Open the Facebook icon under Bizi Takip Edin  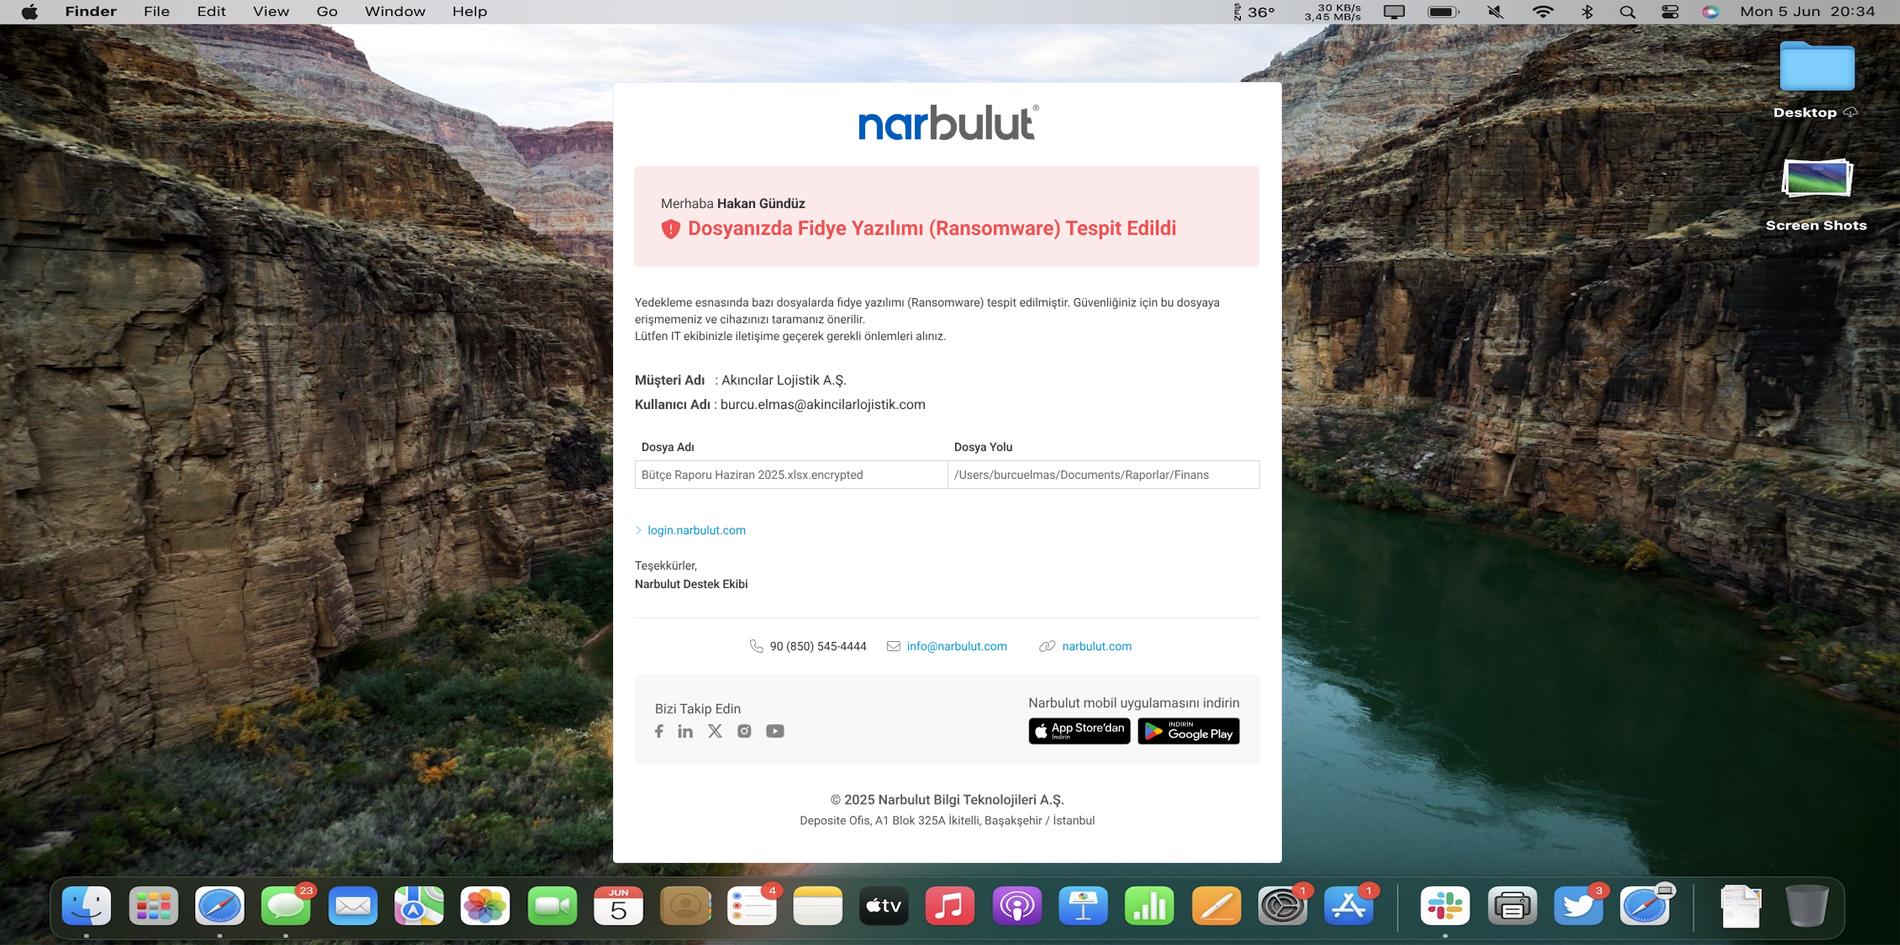point(659,731)
